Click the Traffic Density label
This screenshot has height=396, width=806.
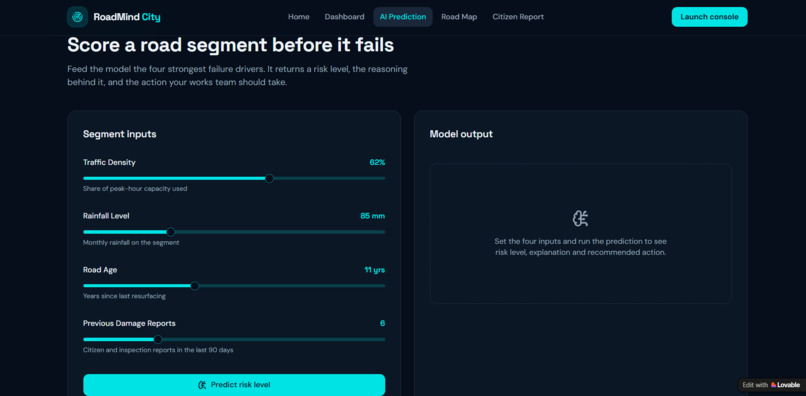click(109, 163)
